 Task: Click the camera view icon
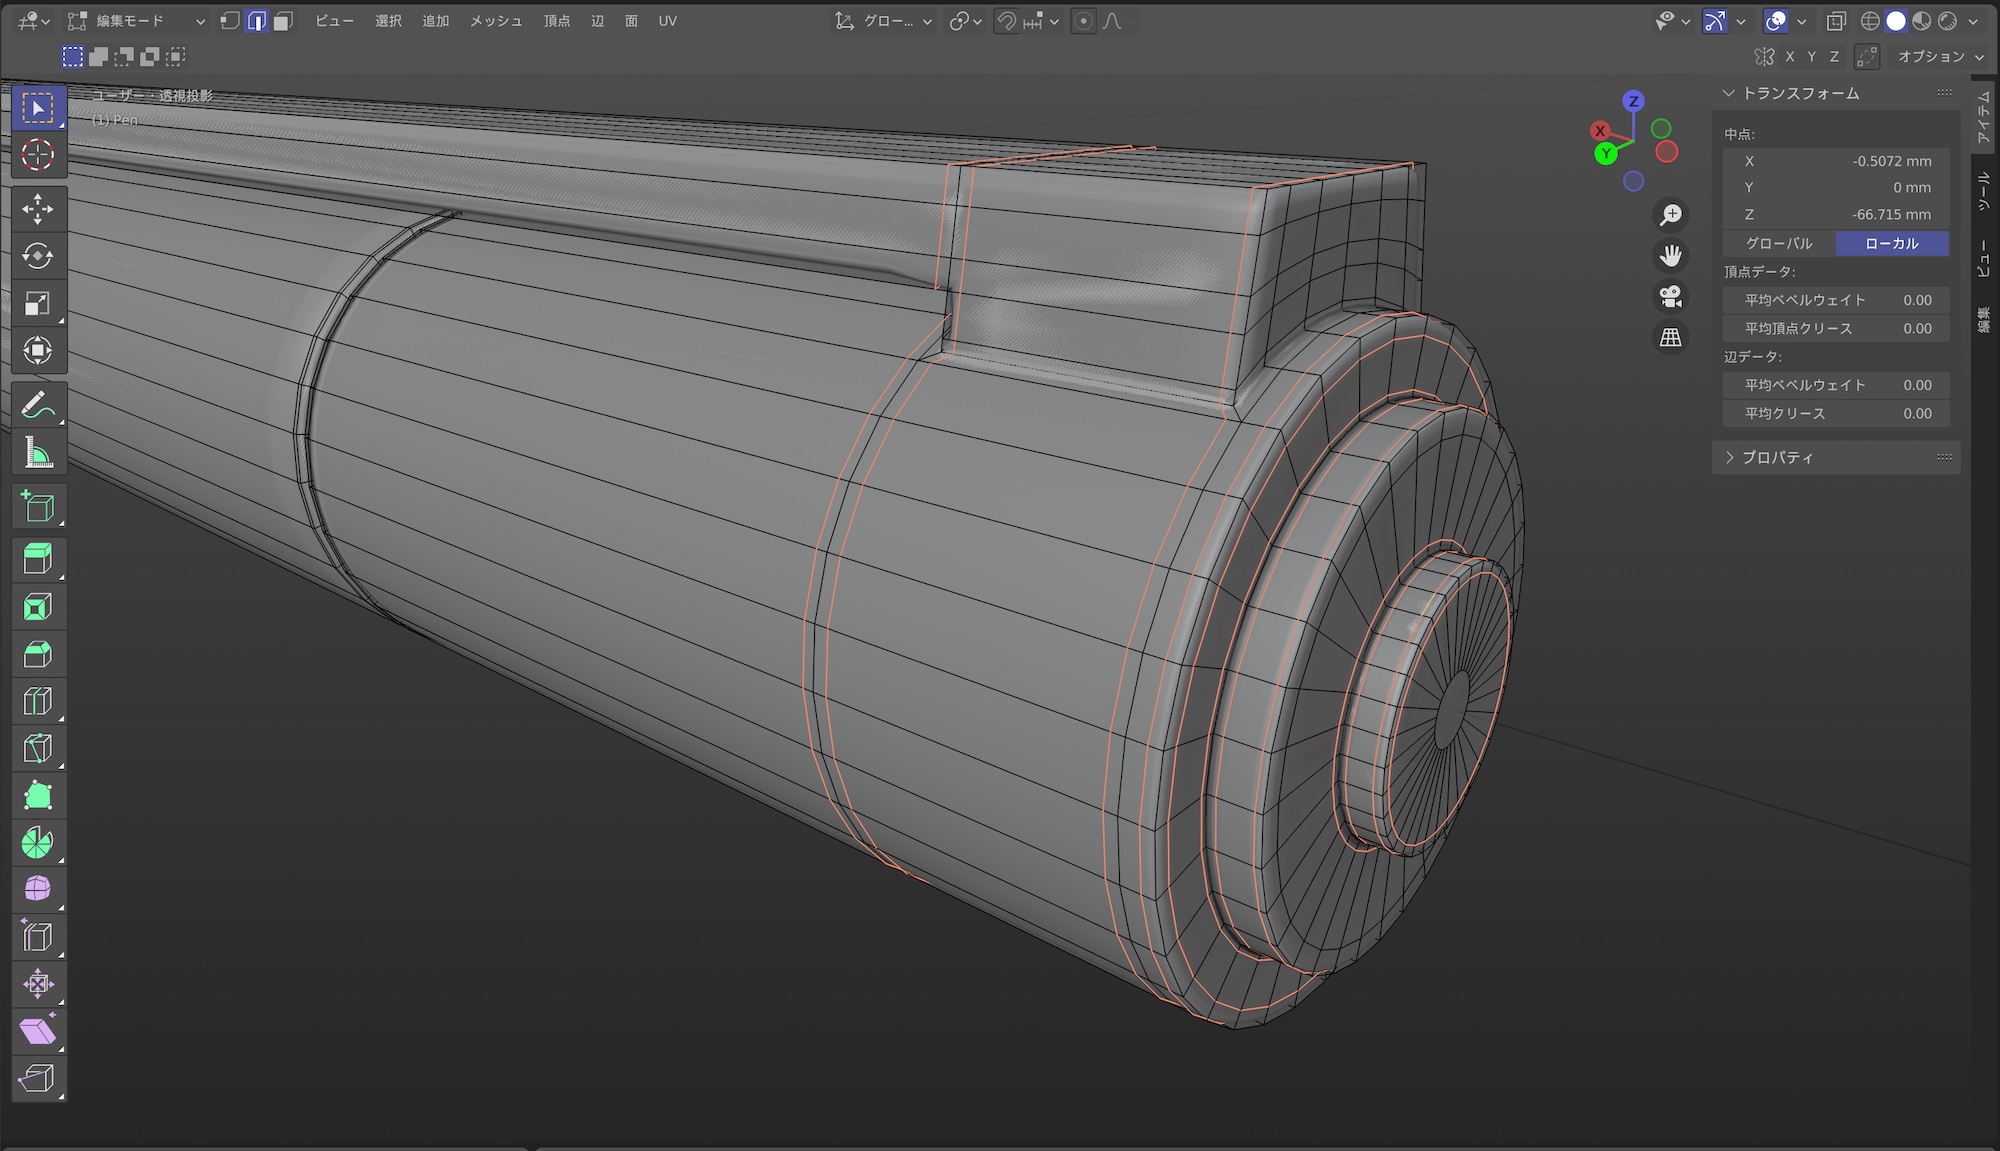tap(1670, 297)
